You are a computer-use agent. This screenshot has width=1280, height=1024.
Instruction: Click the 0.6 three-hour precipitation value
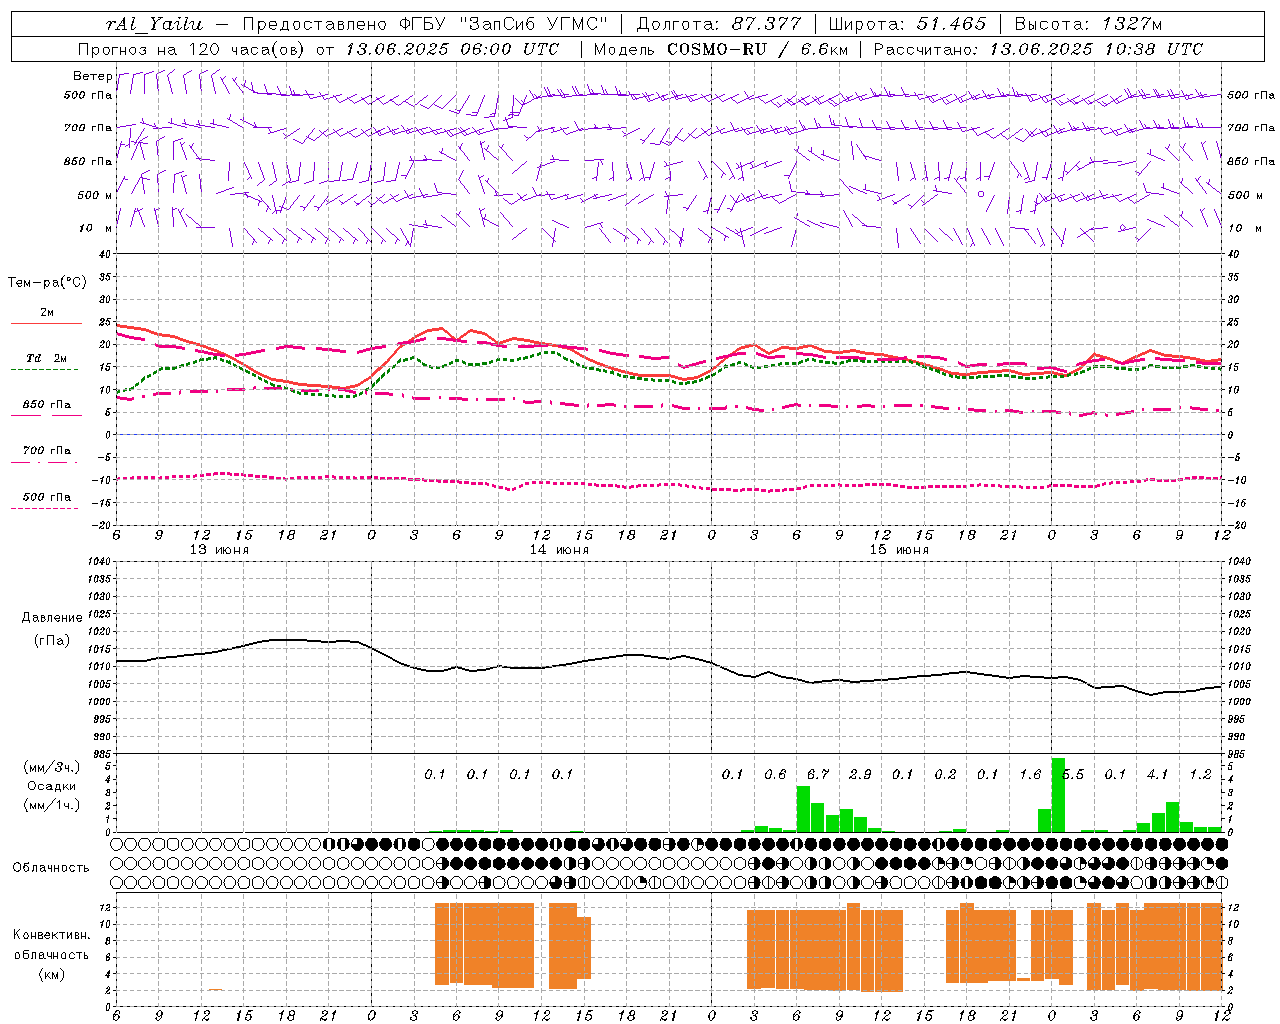775,774
